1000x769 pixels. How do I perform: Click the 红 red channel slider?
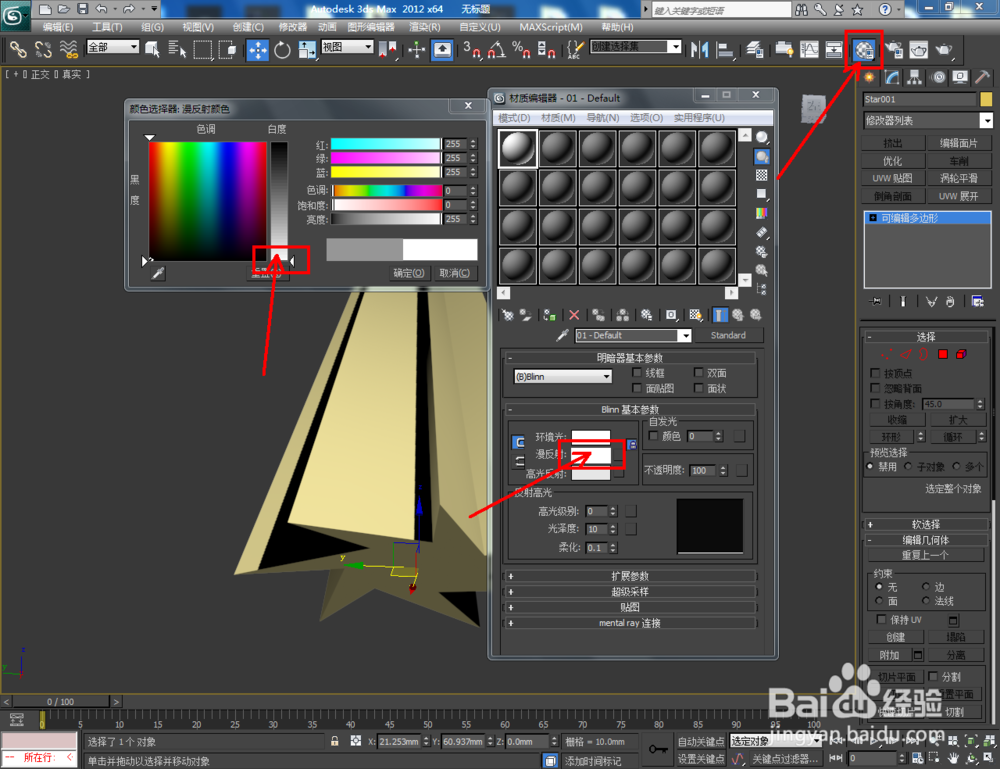[386, 144]
